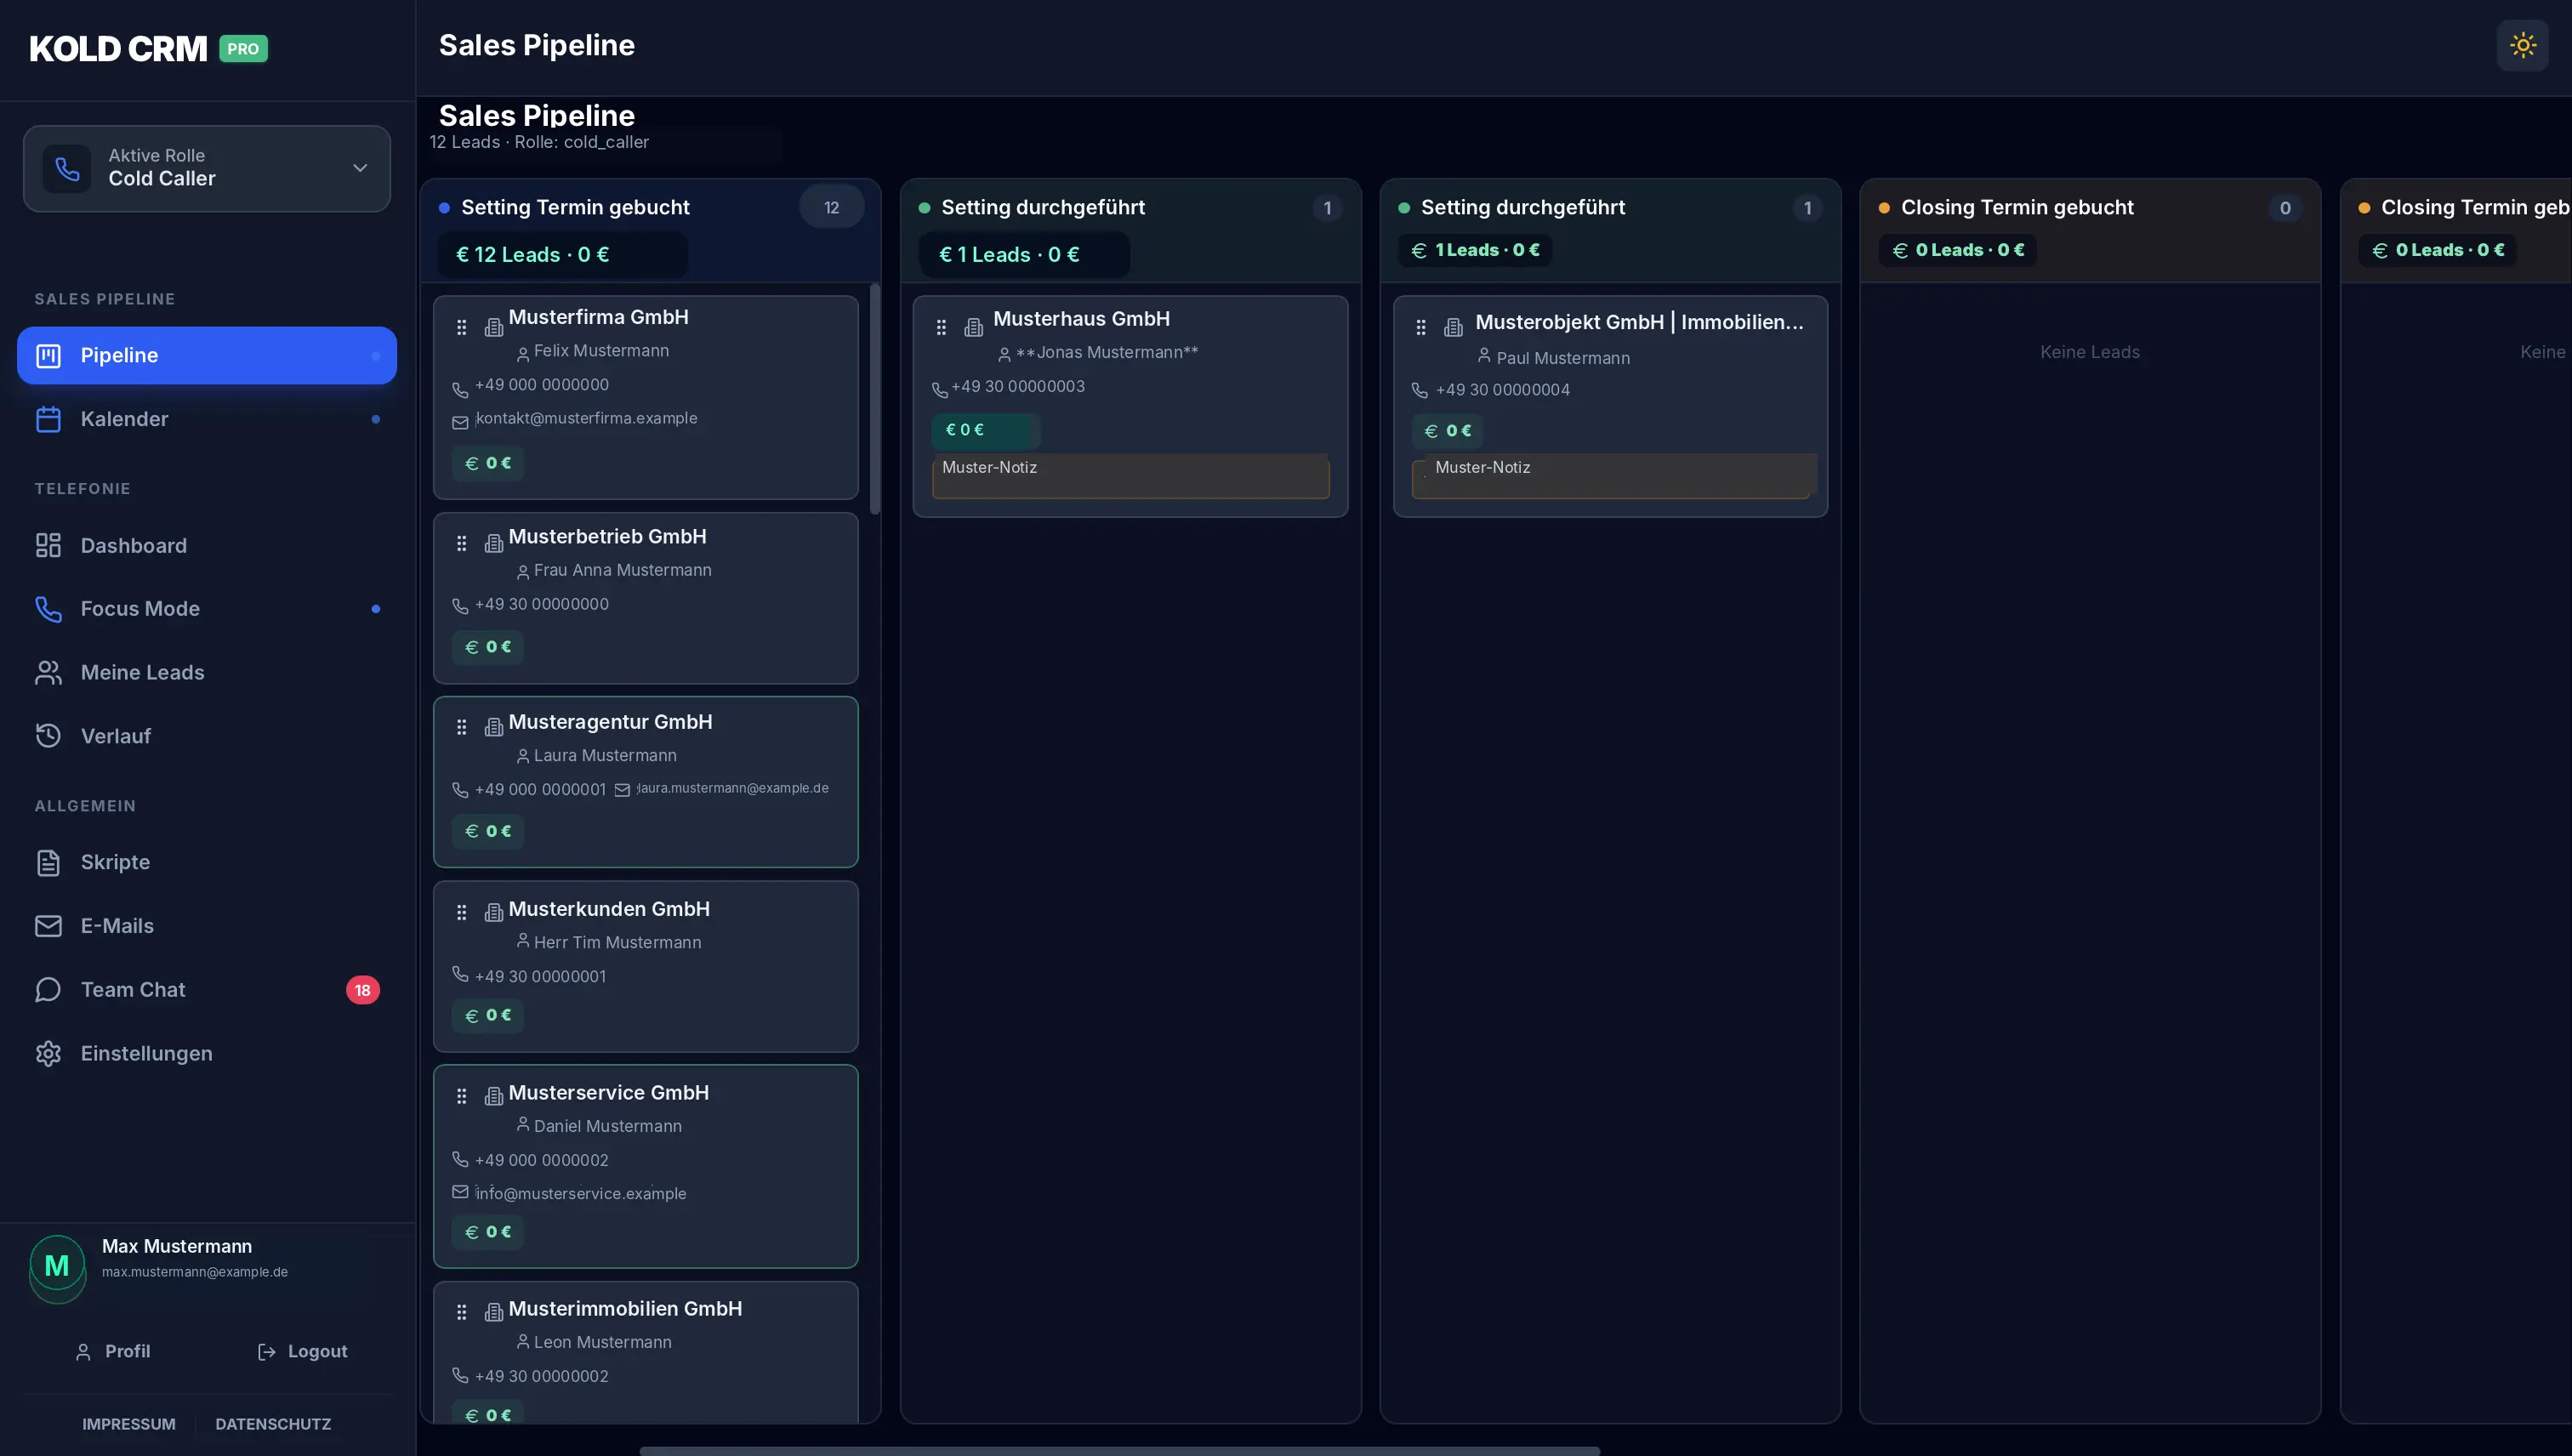Open the Profil button
This screenshot has width=2572, height=1456.
tap(113, 1351)
